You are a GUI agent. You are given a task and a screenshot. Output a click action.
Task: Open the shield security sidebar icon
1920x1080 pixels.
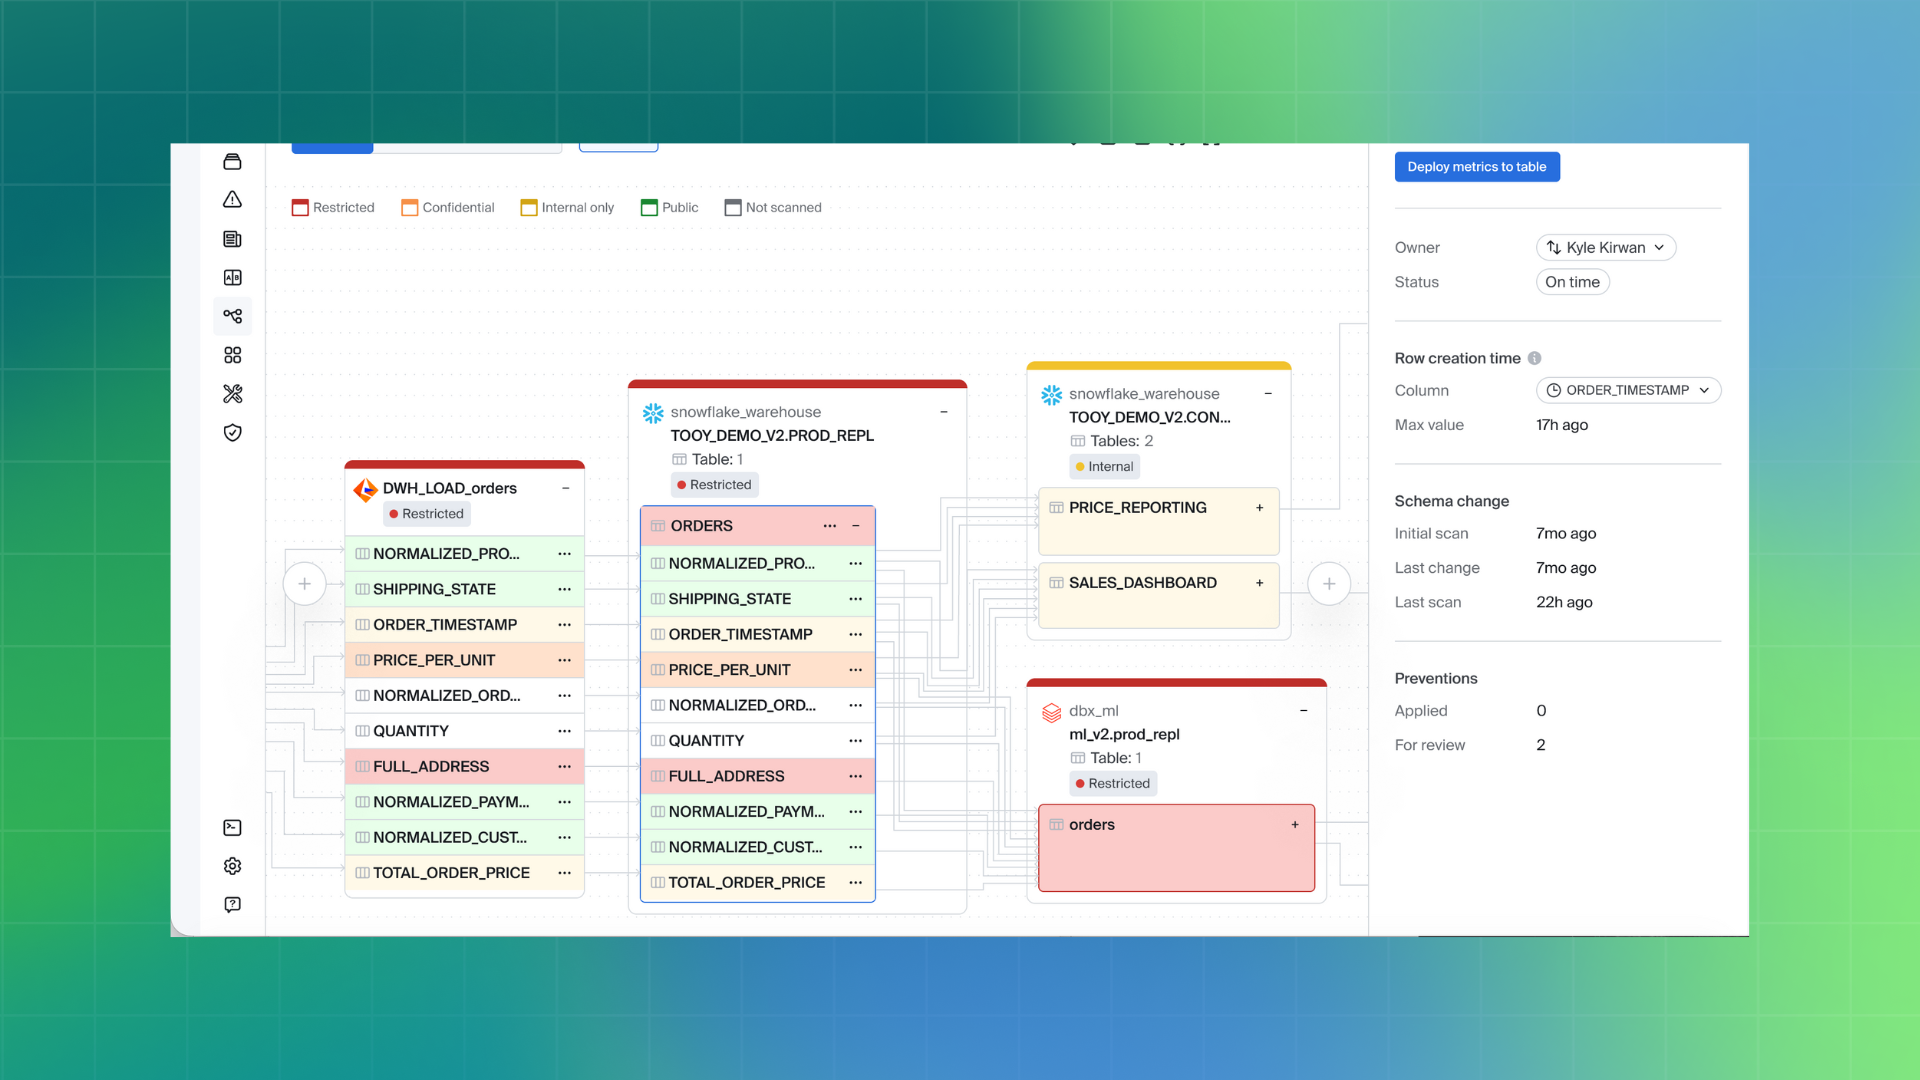(232, 433)
